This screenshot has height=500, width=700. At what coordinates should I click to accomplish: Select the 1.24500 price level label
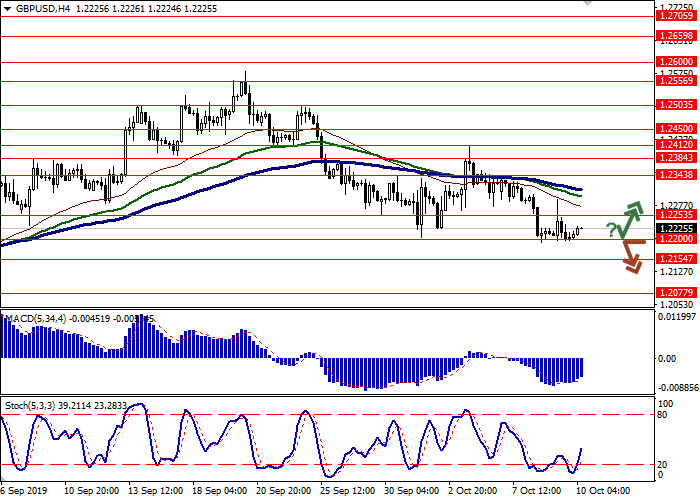point(676,129)
